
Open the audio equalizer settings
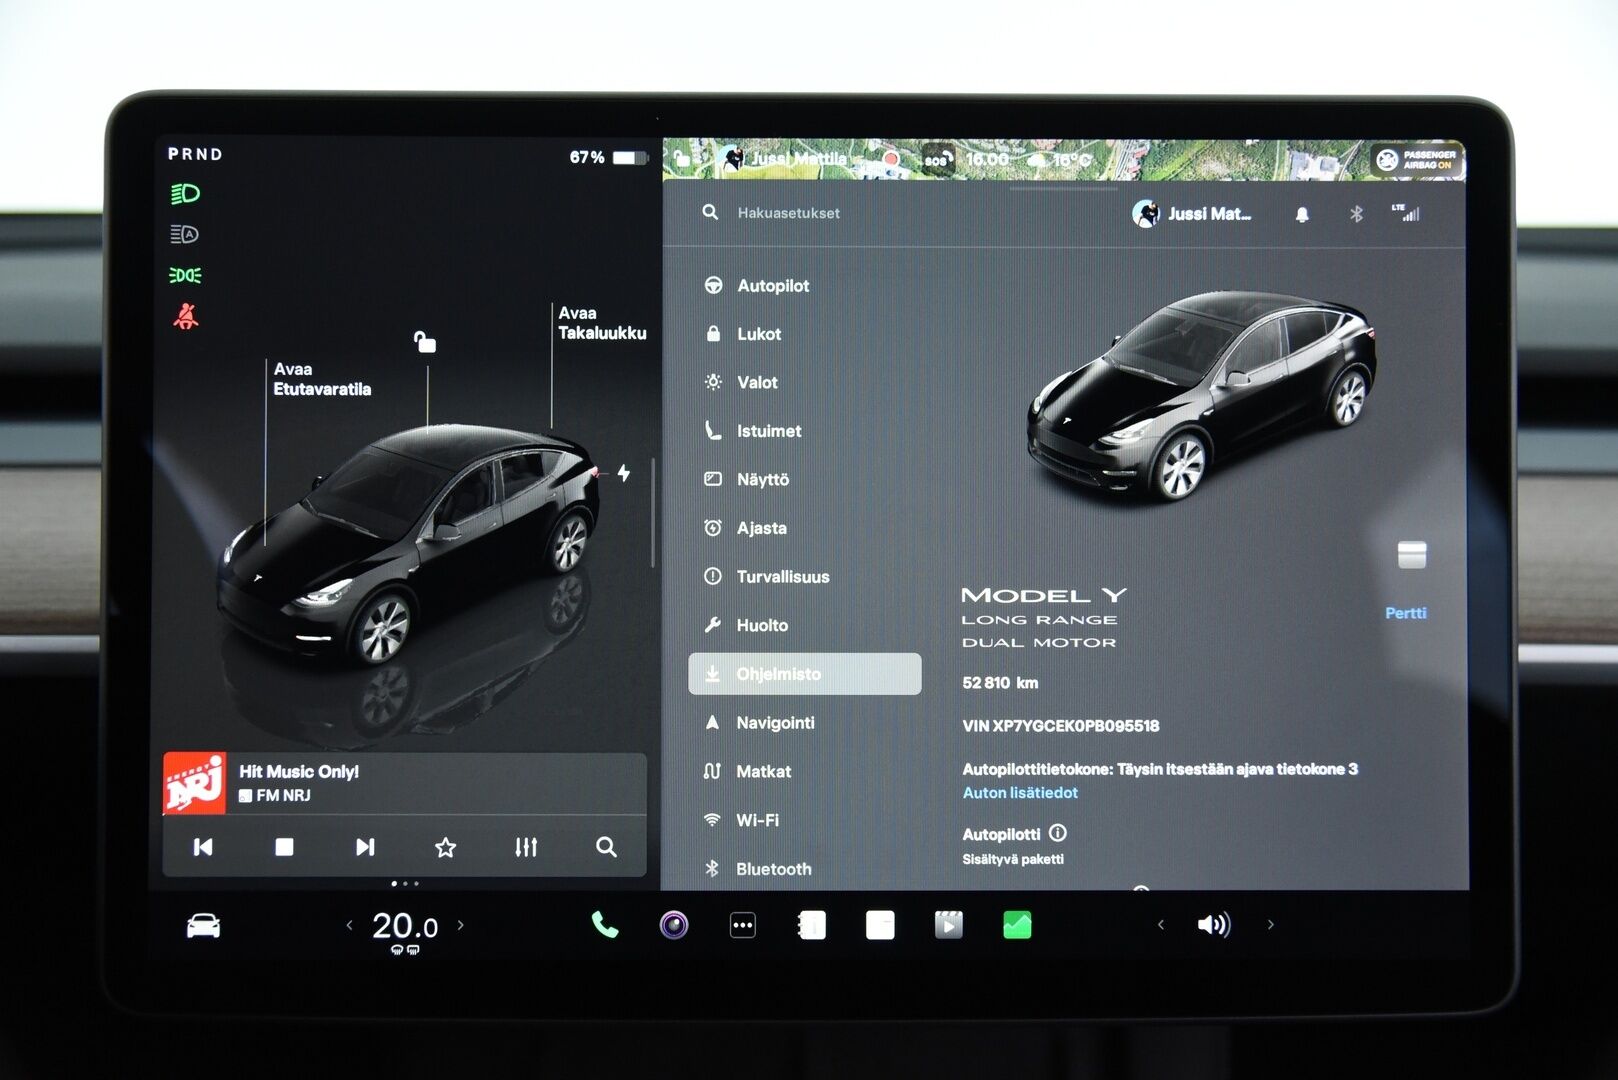[x=526, y=847]
